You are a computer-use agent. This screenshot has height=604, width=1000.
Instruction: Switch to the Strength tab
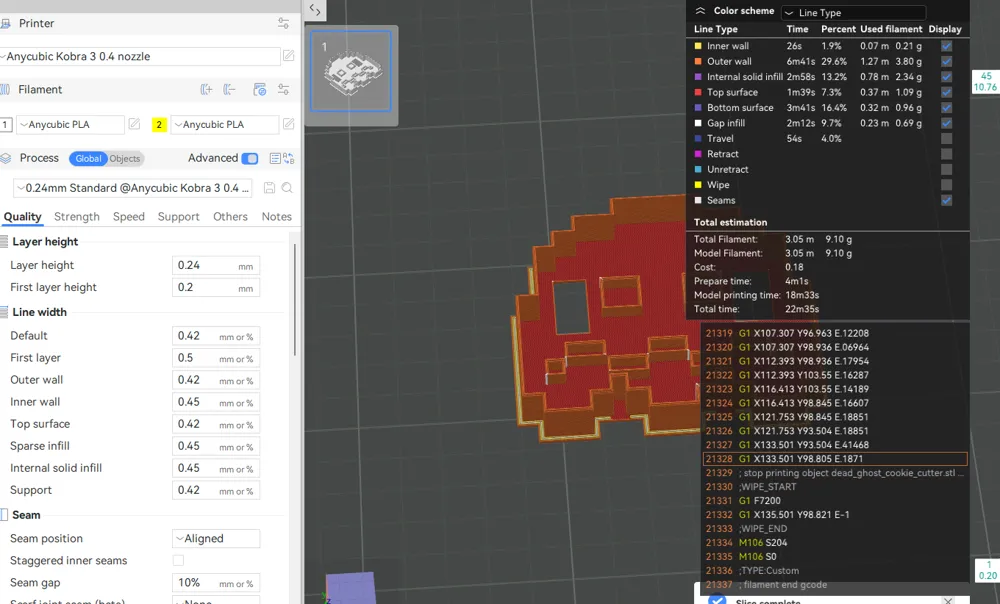[x=77, y=217]
